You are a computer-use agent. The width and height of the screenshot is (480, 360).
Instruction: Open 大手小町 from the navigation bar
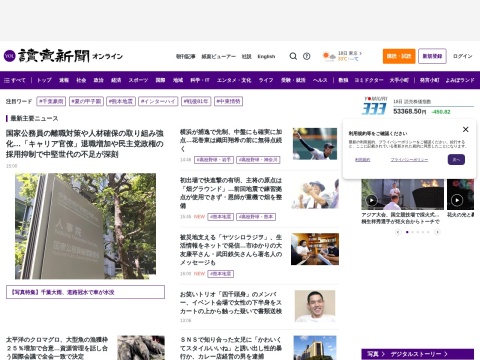[x=399, y=80]
